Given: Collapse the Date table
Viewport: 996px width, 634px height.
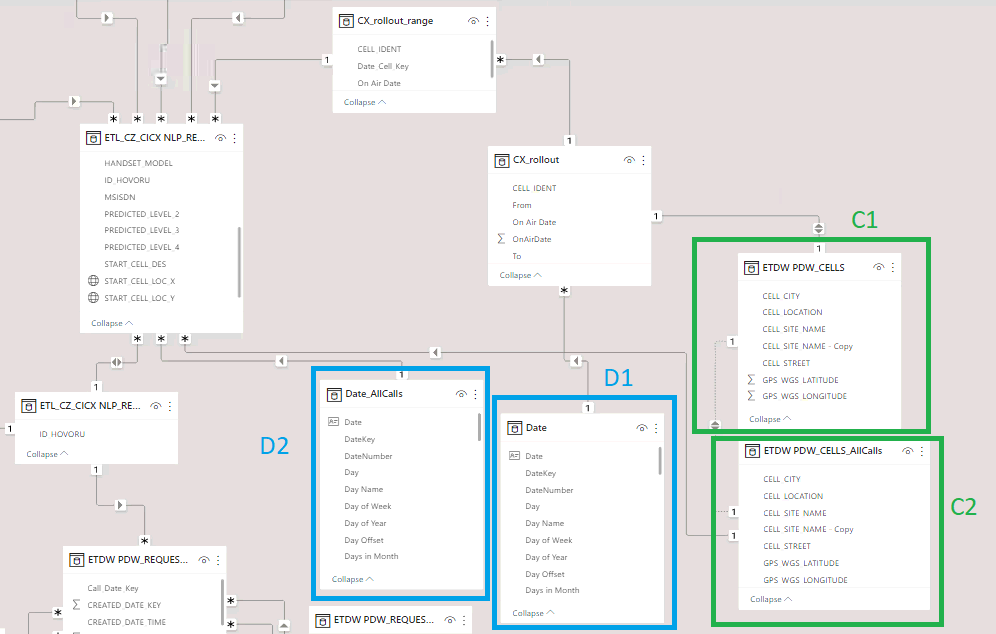Looking at the screenshot, I should (533, 613).
